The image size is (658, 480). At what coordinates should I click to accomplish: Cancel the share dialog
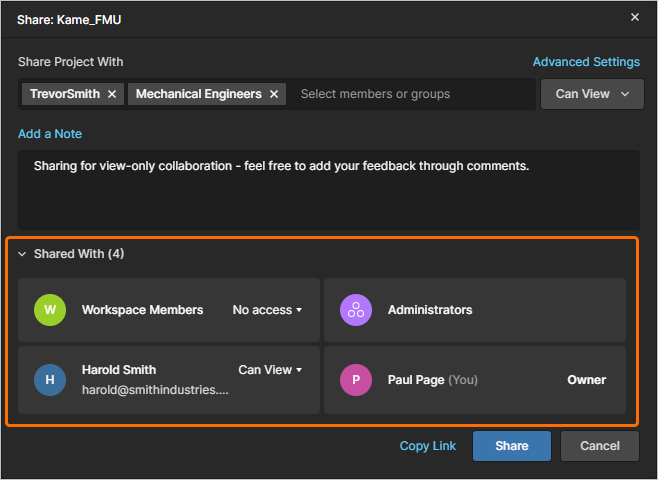(x=599, y=446)
